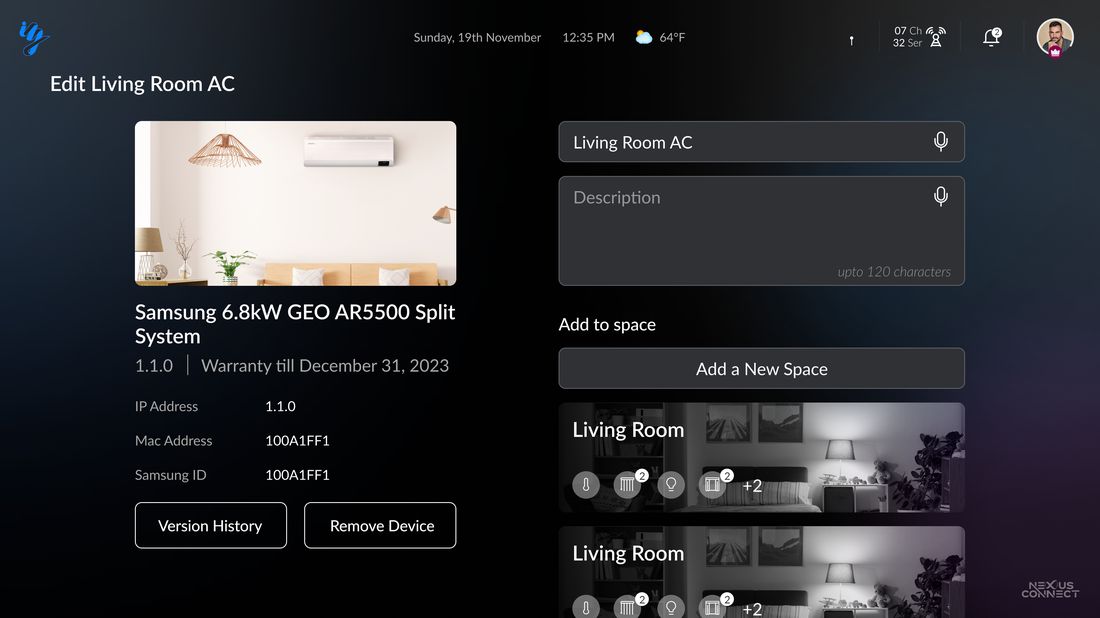Image resolution: width=1100 pixels, height=618 pixels.
Task: Click the 64°F temperature reading
Action: pyautogui.click(x=672, y=37)
